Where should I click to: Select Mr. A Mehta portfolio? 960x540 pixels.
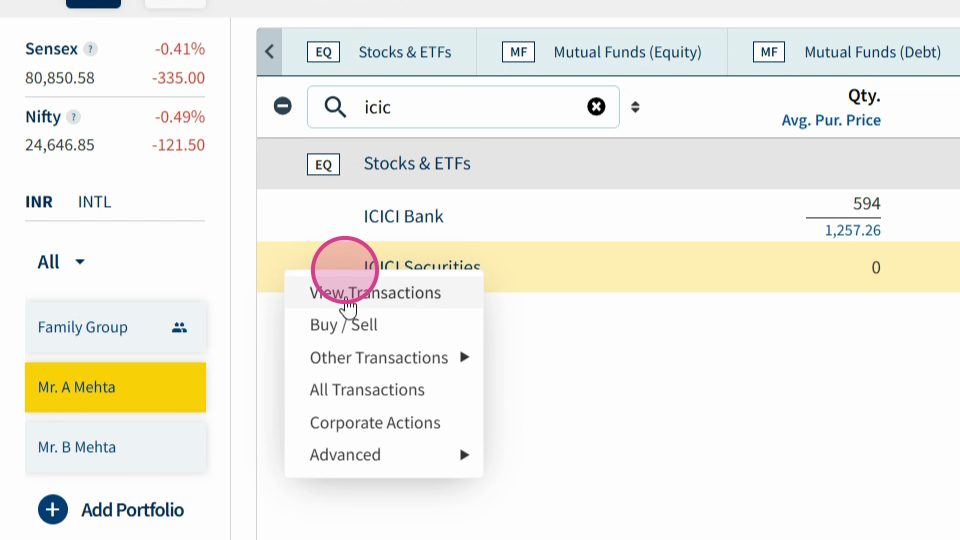pyautogui.click(x=115, y=387)
